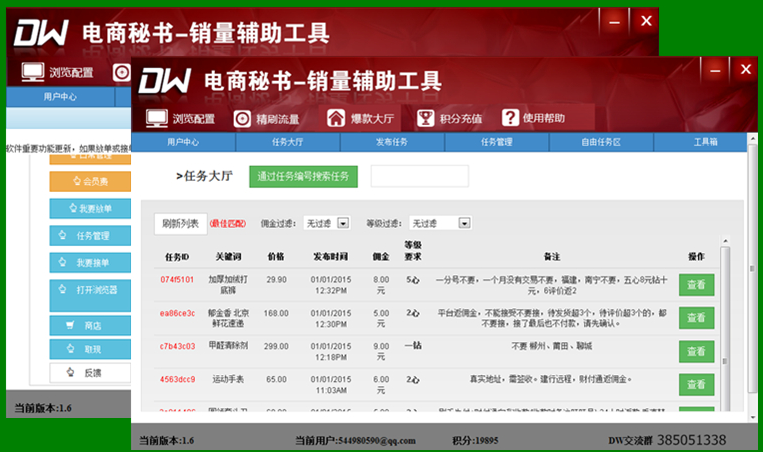
Task: Click task number search input field
Action: (420, 176)
